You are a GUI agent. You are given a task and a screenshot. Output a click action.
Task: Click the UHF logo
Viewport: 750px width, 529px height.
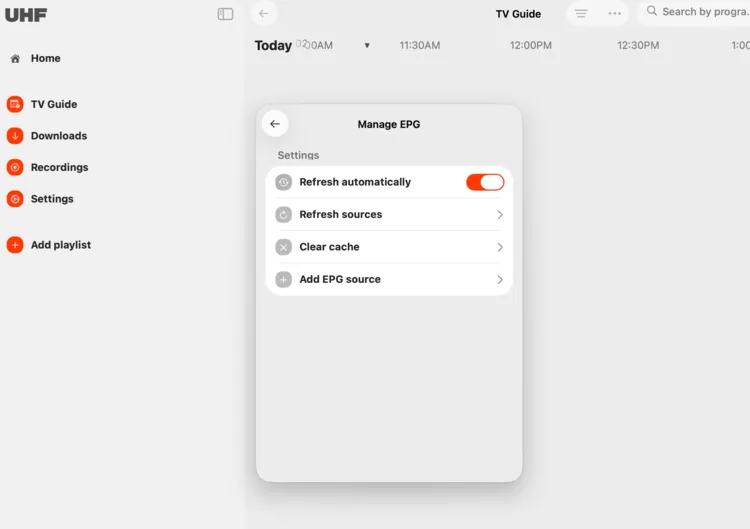[26, 15]
